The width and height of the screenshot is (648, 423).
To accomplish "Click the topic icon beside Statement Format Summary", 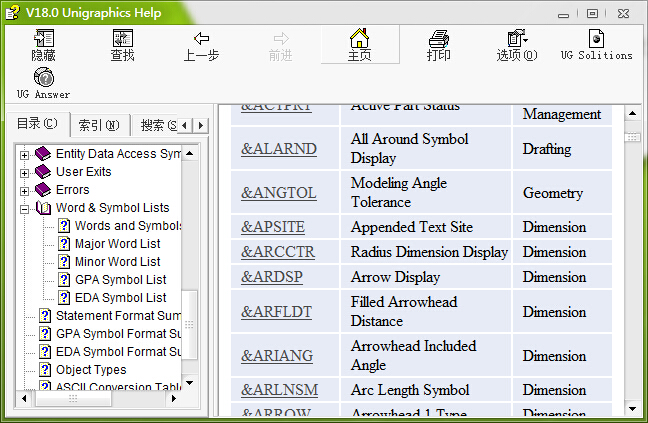I will coord(45,316).
